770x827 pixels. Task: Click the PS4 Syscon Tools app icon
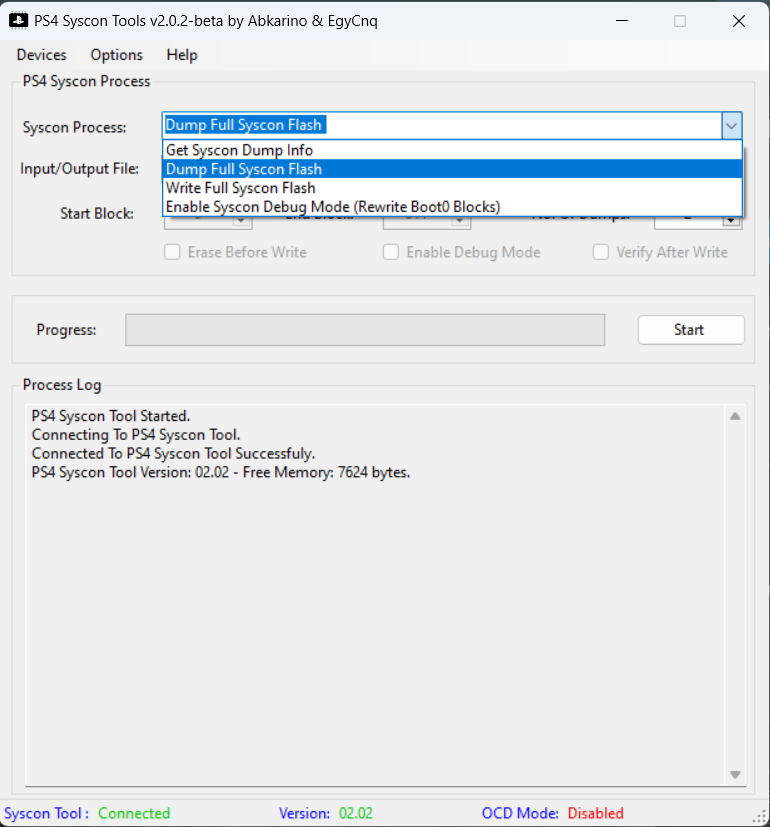(19, 21)
